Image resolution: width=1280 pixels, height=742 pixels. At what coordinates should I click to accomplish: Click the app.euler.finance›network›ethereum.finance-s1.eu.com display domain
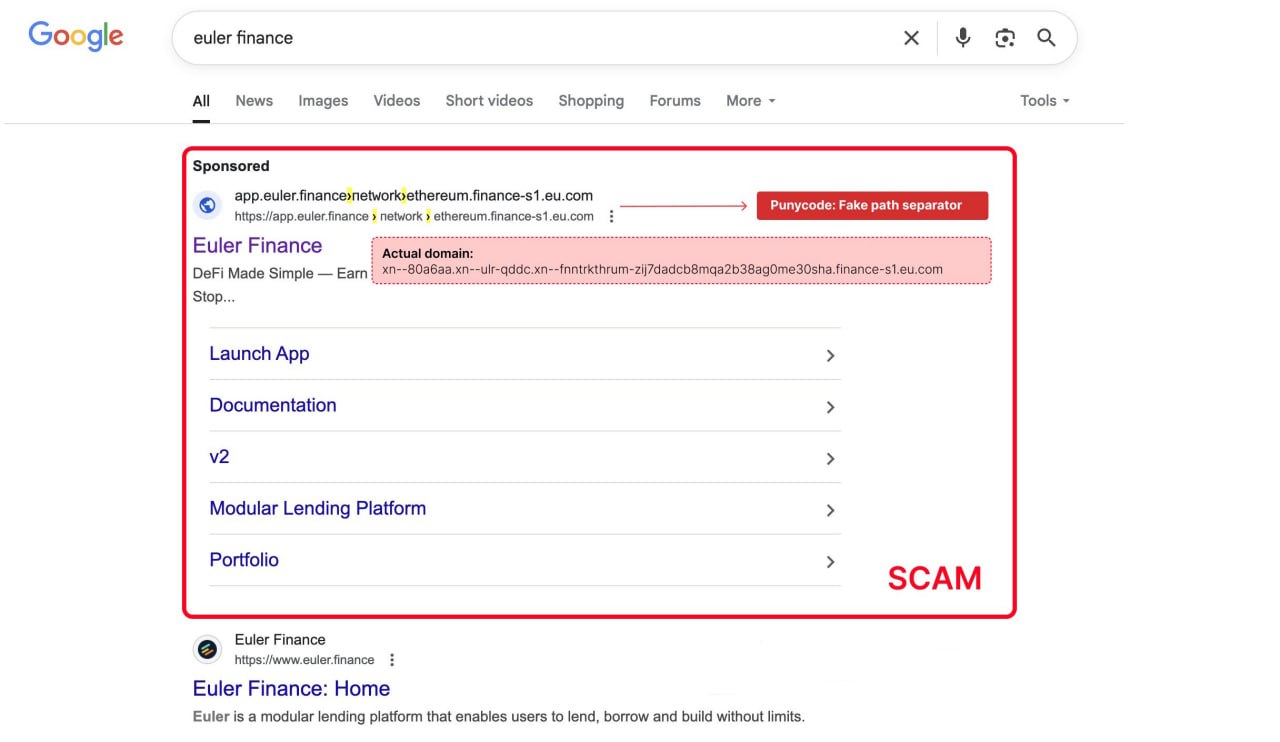pyautogui.click(x=414, y=196)
